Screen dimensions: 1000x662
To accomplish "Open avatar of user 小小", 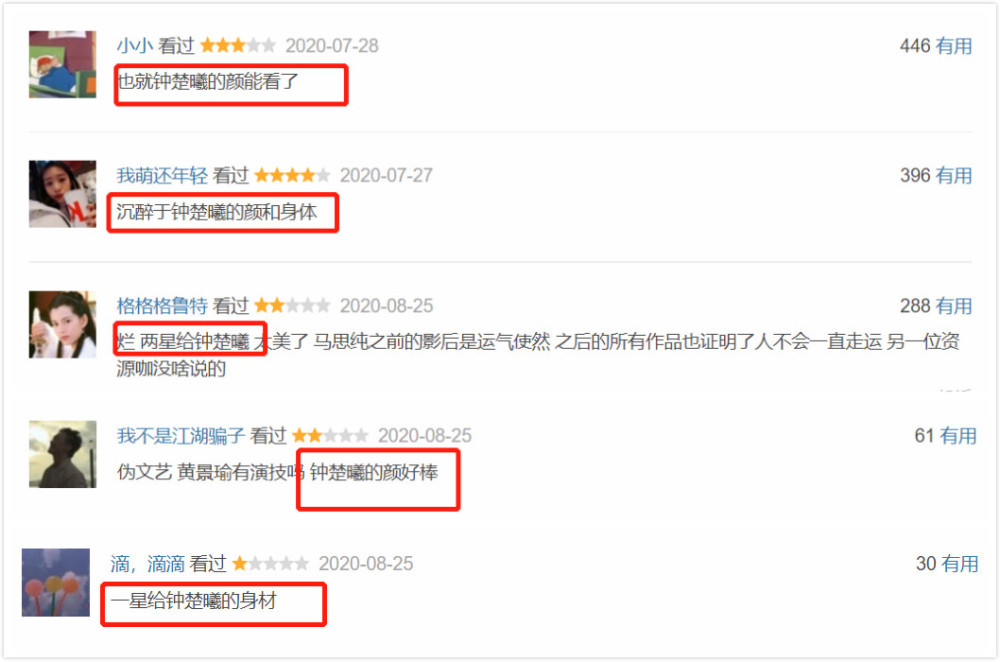I will coord(62,64).
